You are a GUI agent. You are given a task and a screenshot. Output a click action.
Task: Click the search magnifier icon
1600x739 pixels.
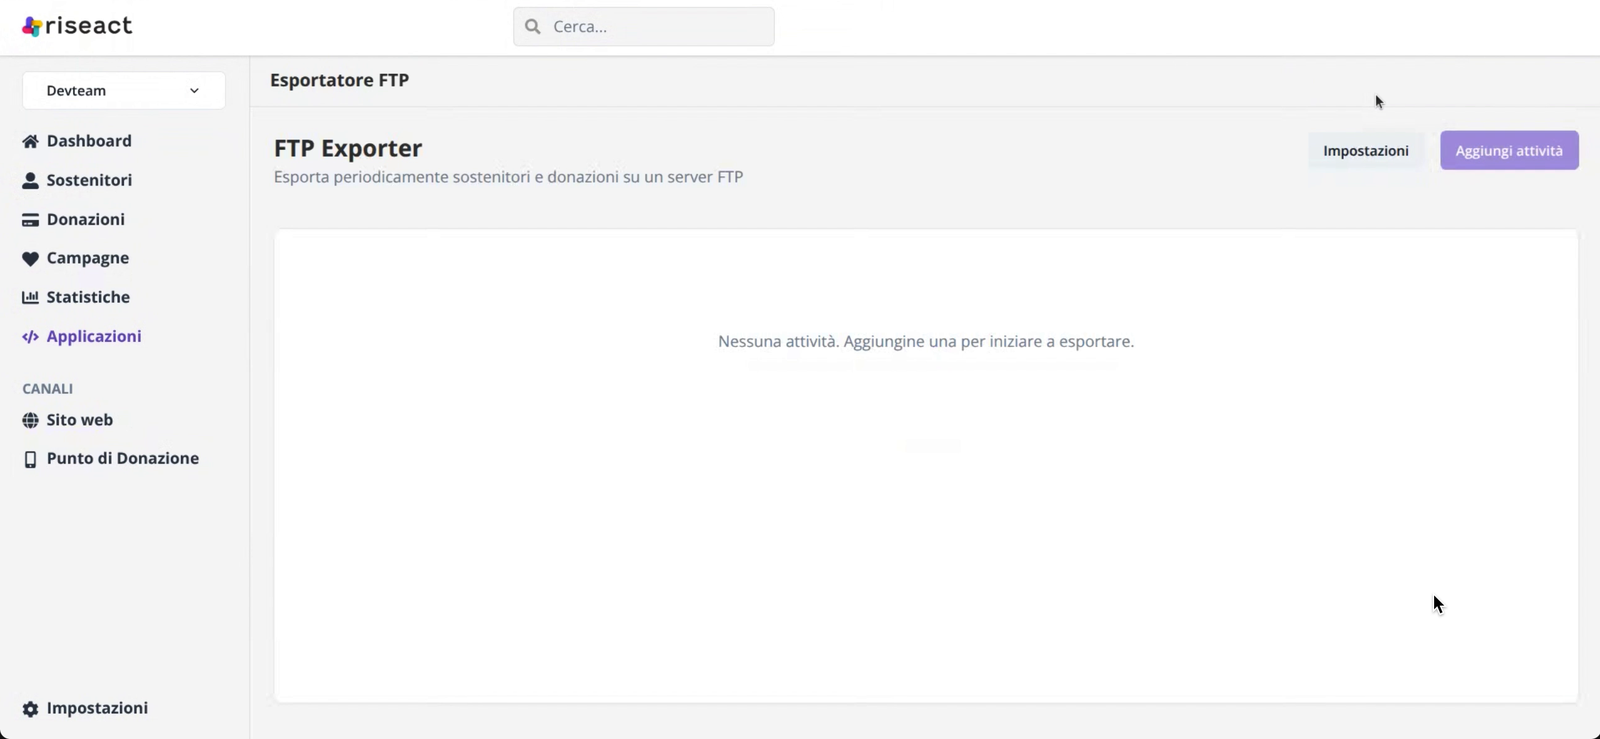pyautogui.click(x=533, y=27)
